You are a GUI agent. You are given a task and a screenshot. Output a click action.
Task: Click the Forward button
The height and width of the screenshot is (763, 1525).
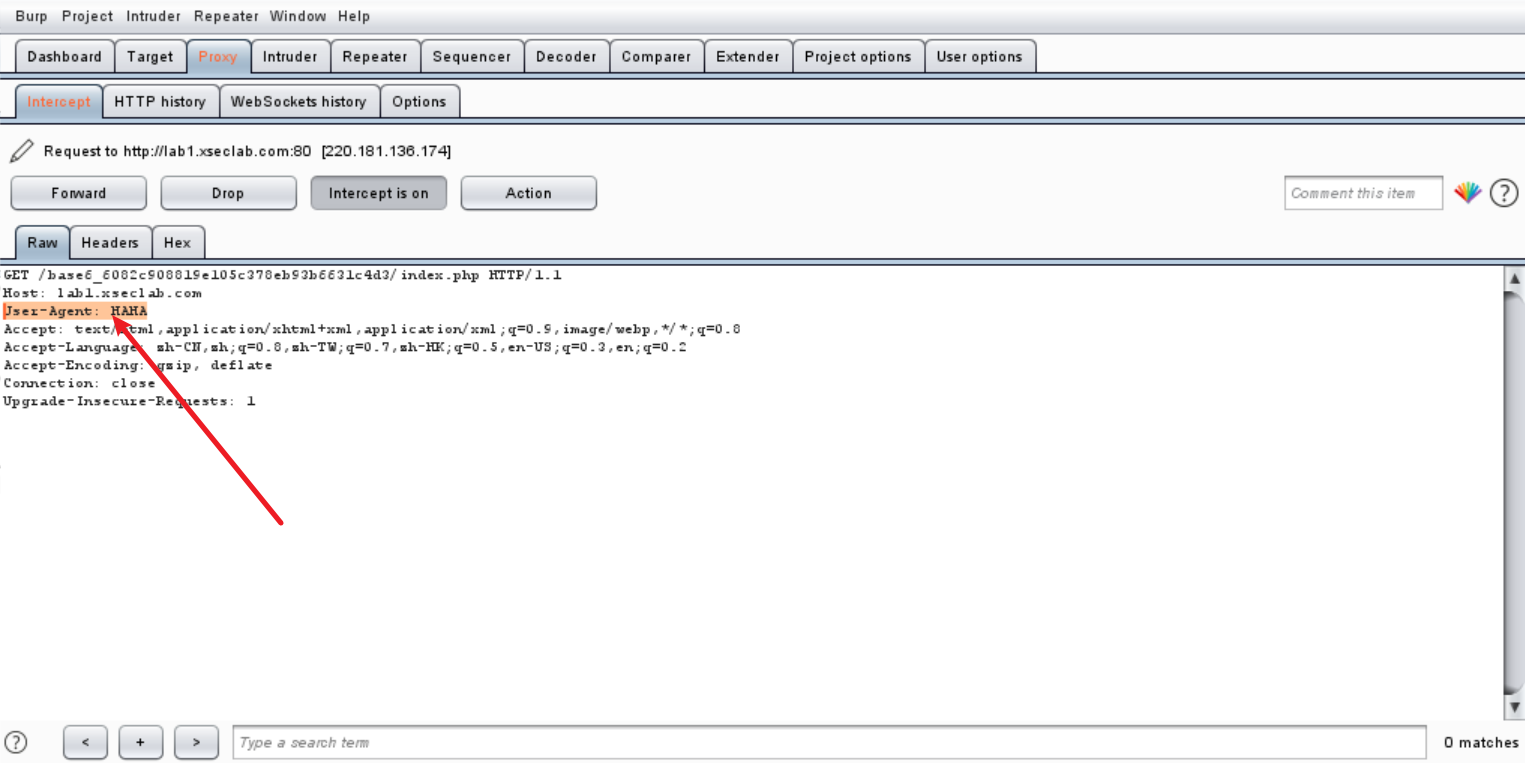tap(79, 193)
